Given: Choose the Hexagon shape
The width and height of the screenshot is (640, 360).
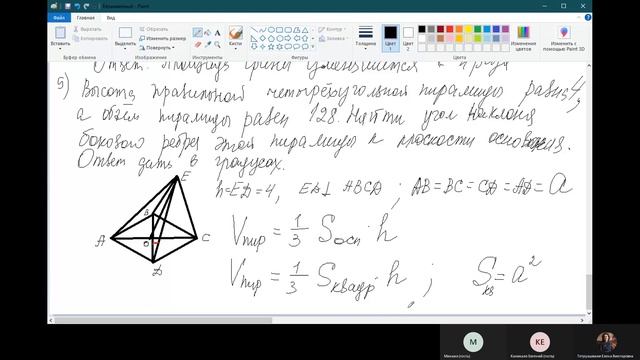Looking at the screenshot, I should (x=280, y=38).
